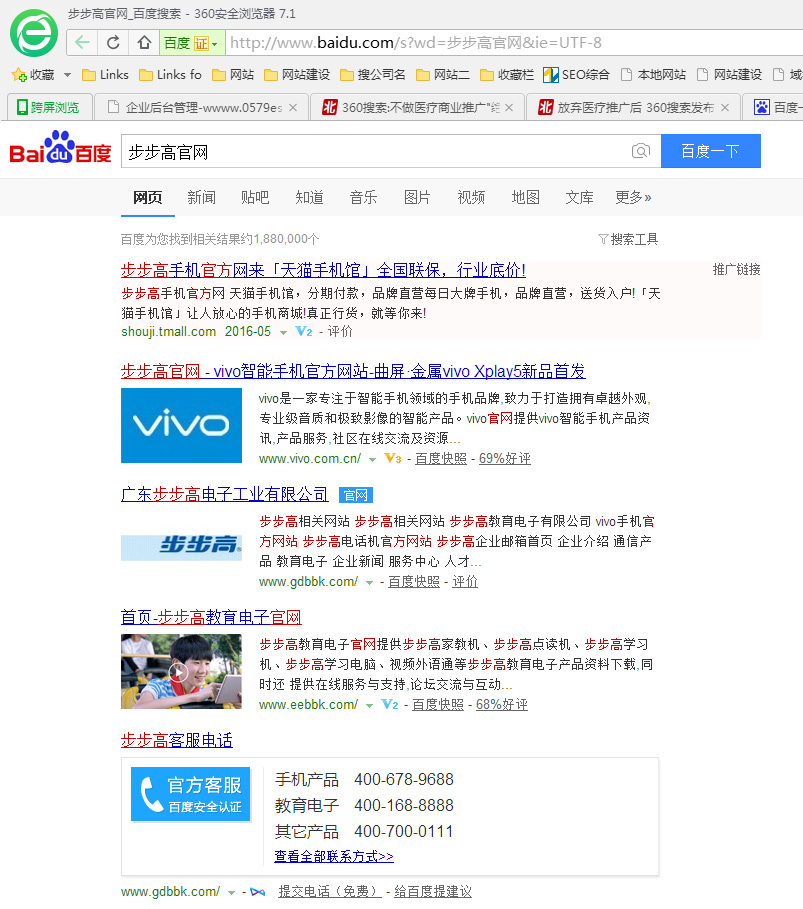Screen dimensions: 803x909
Task: Click the Baidu logo
Action: coord(60,148)
